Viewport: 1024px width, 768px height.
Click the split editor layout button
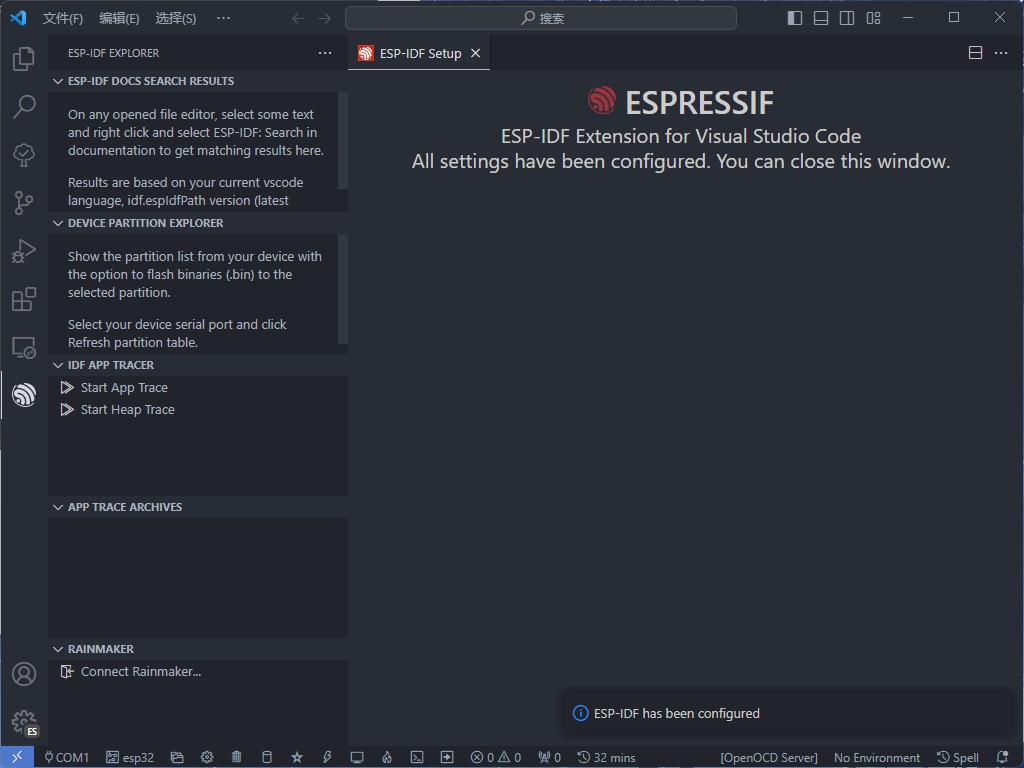975,53
